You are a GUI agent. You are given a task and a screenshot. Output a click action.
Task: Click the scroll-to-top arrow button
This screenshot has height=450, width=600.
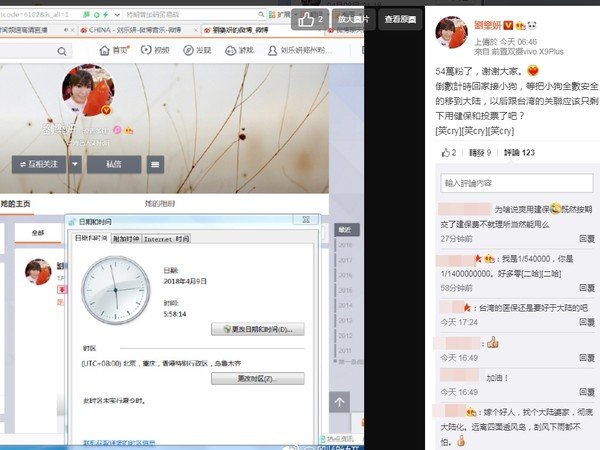pos(340,402)
